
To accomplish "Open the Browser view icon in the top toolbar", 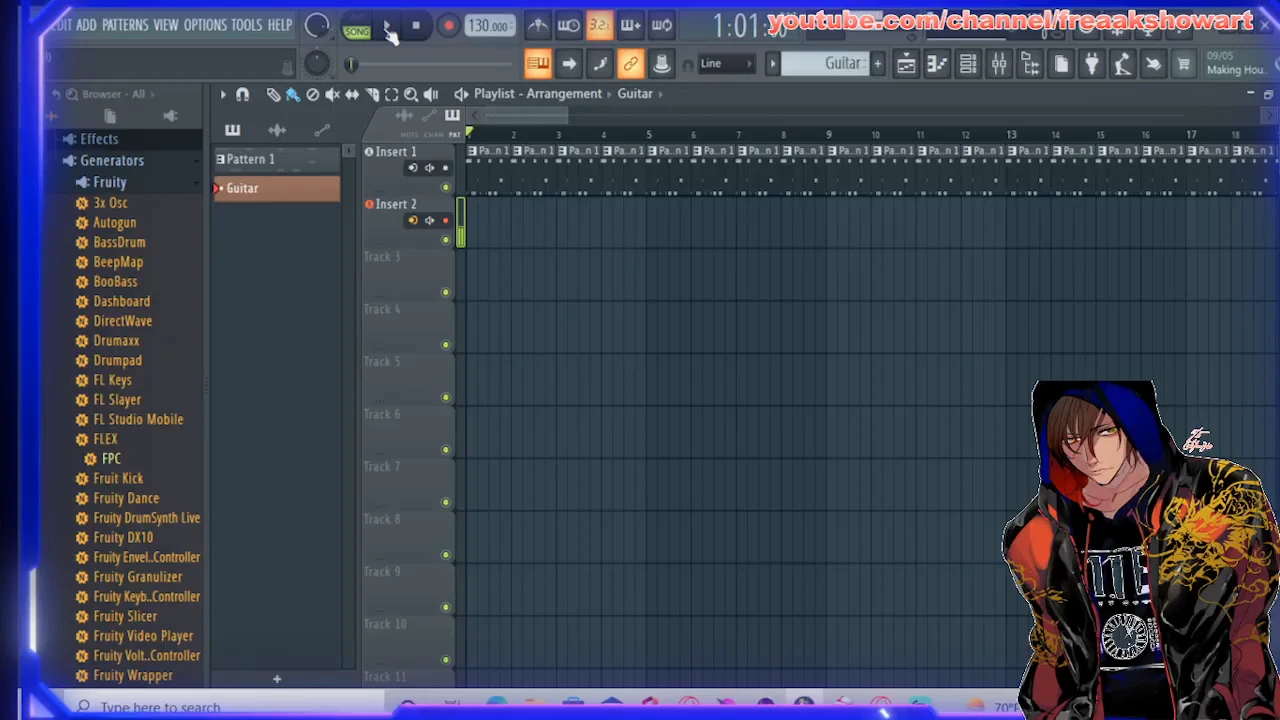I will pyautogui.click(x=1030, y=65).
